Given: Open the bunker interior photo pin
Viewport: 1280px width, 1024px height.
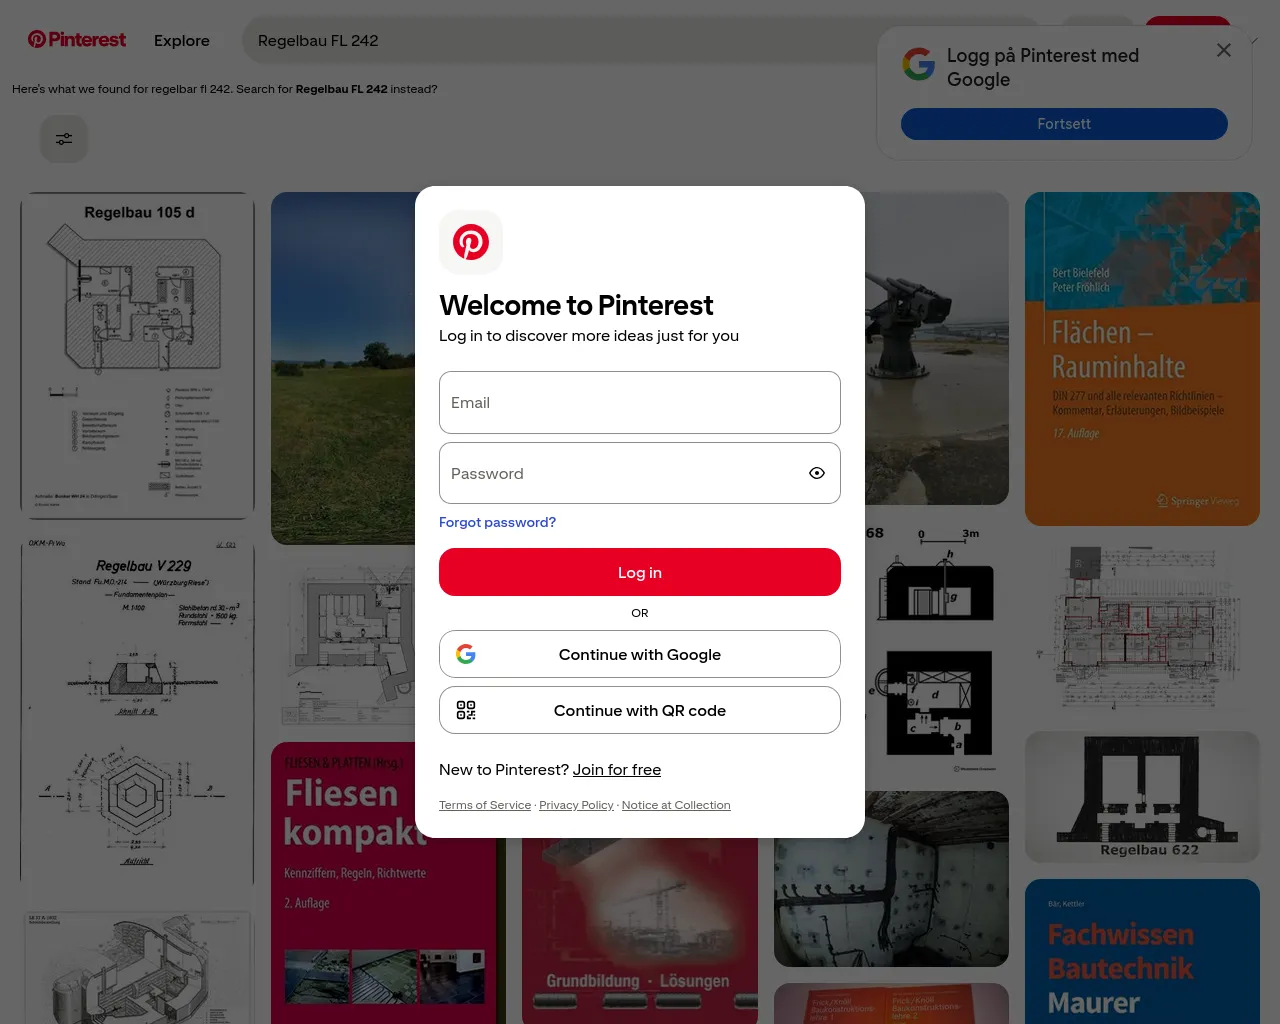Looking at the screenshot, I should tap(891, 879).
